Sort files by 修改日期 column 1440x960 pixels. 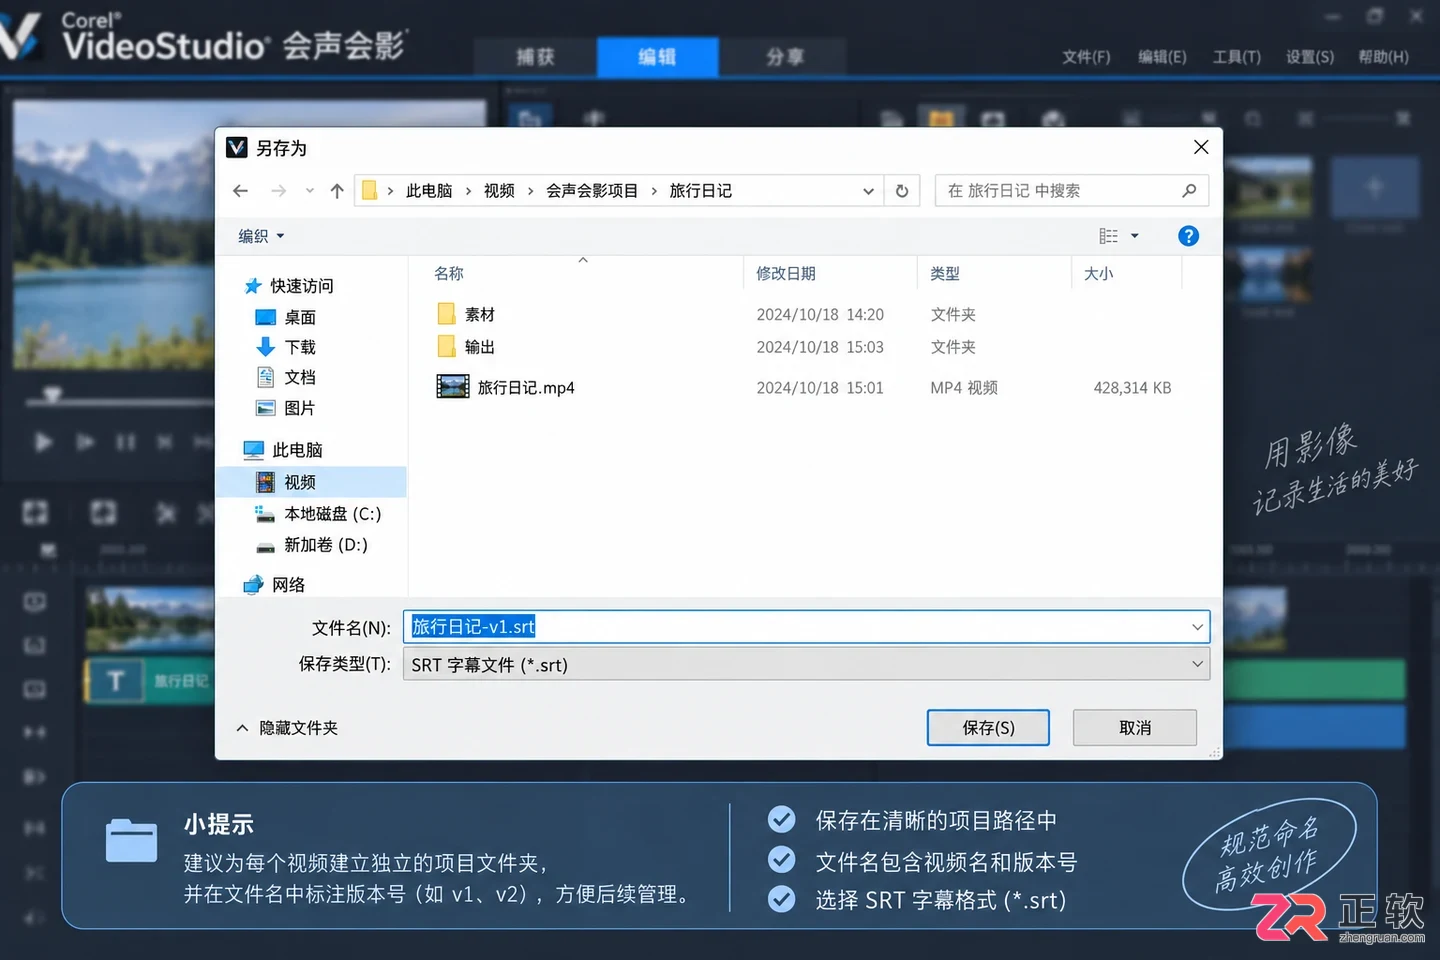(x=786, y=273)
